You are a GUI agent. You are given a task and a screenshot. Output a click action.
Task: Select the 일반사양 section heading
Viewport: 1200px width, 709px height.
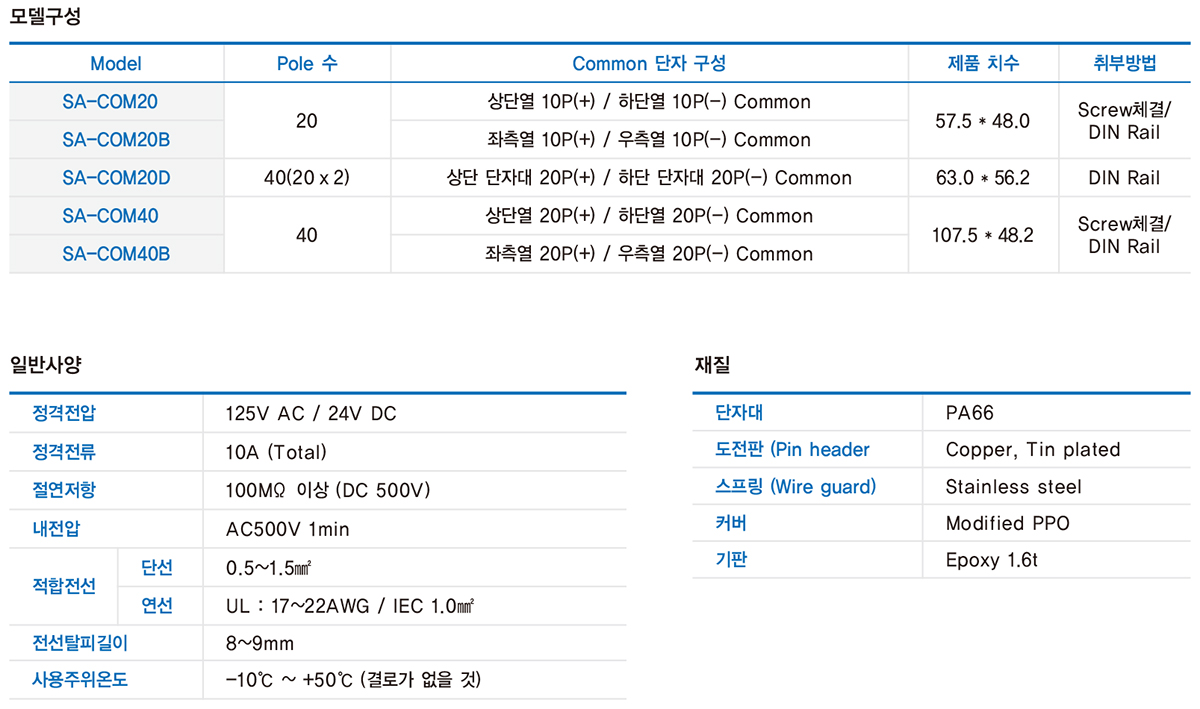(x=45, y=364)
